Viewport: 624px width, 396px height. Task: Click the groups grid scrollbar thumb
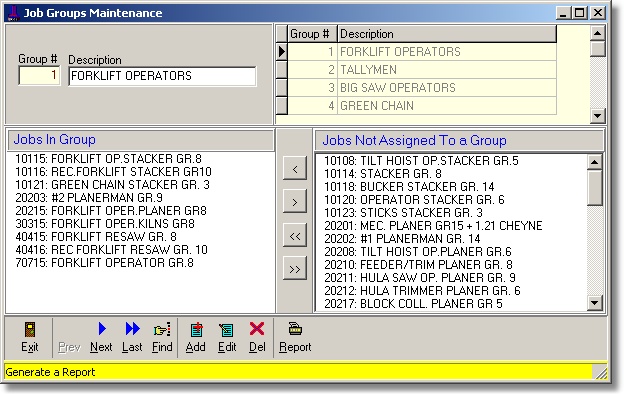(598, 49)
